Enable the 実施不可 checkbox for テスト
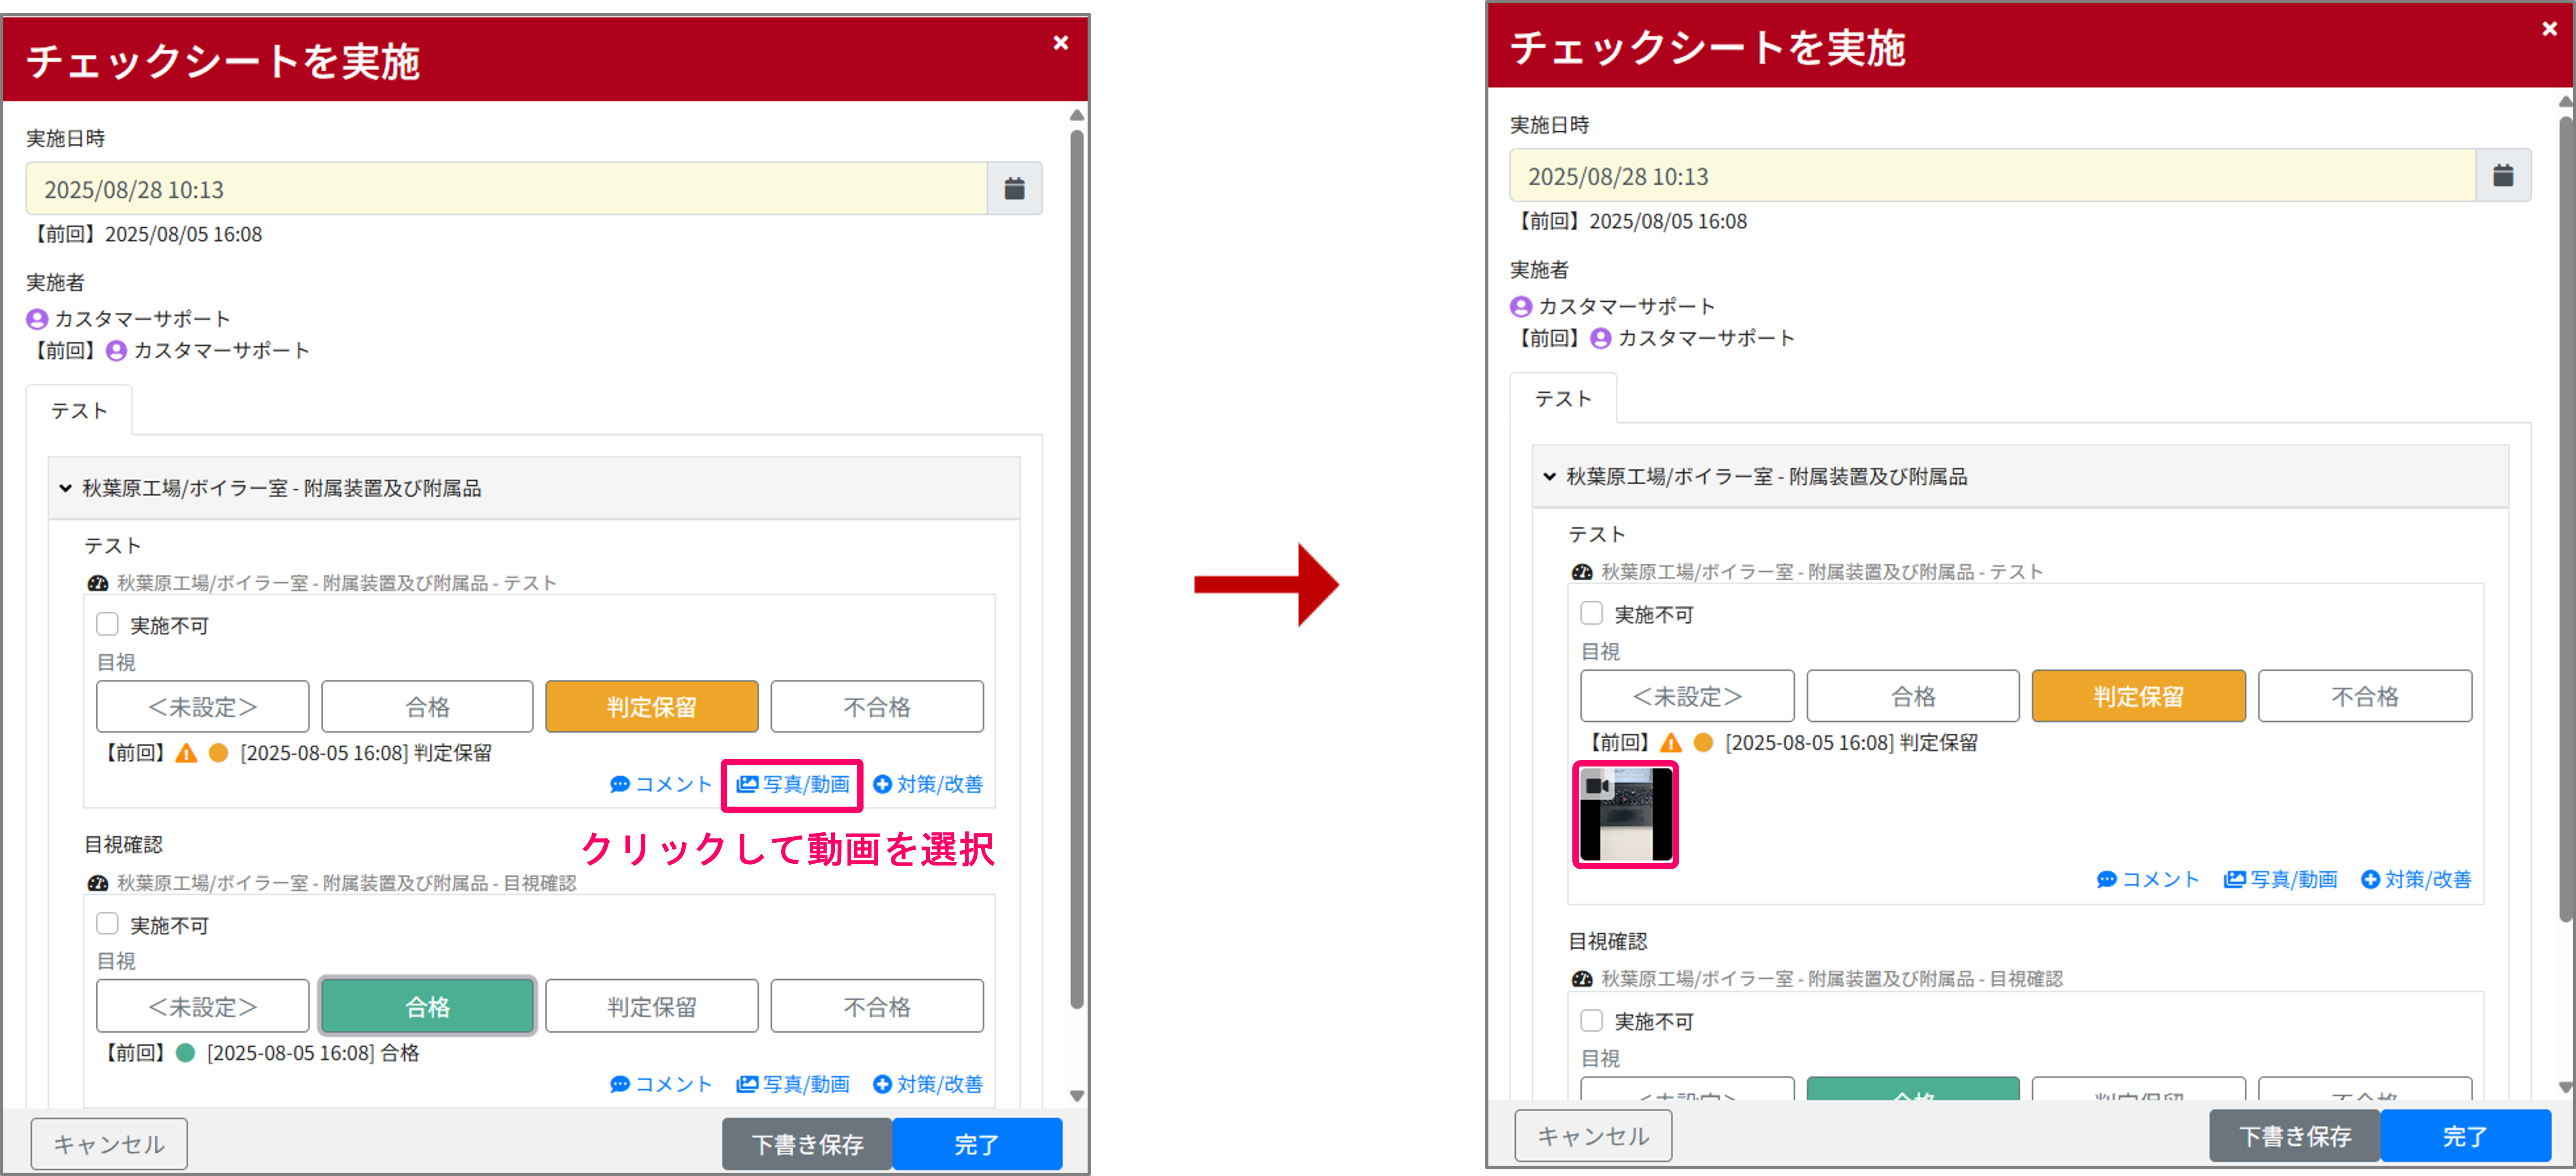The image size is (2576, 1176). 107,623
